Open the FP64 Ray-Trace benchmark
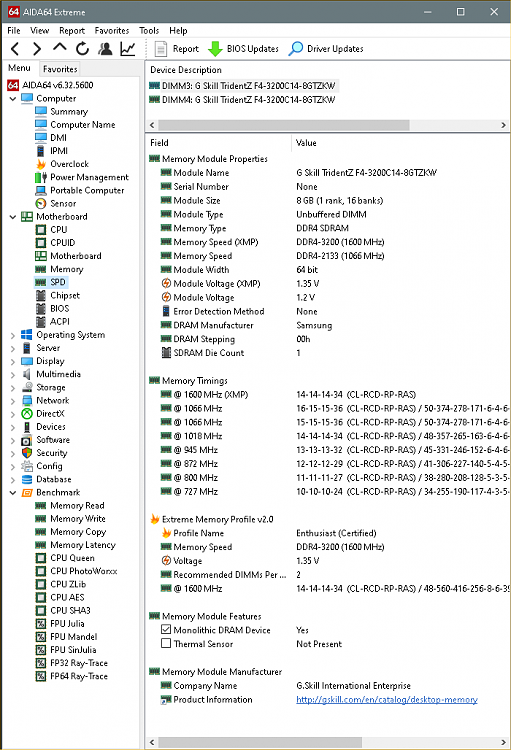Screen dimensions: 511x750 [72, 676]
